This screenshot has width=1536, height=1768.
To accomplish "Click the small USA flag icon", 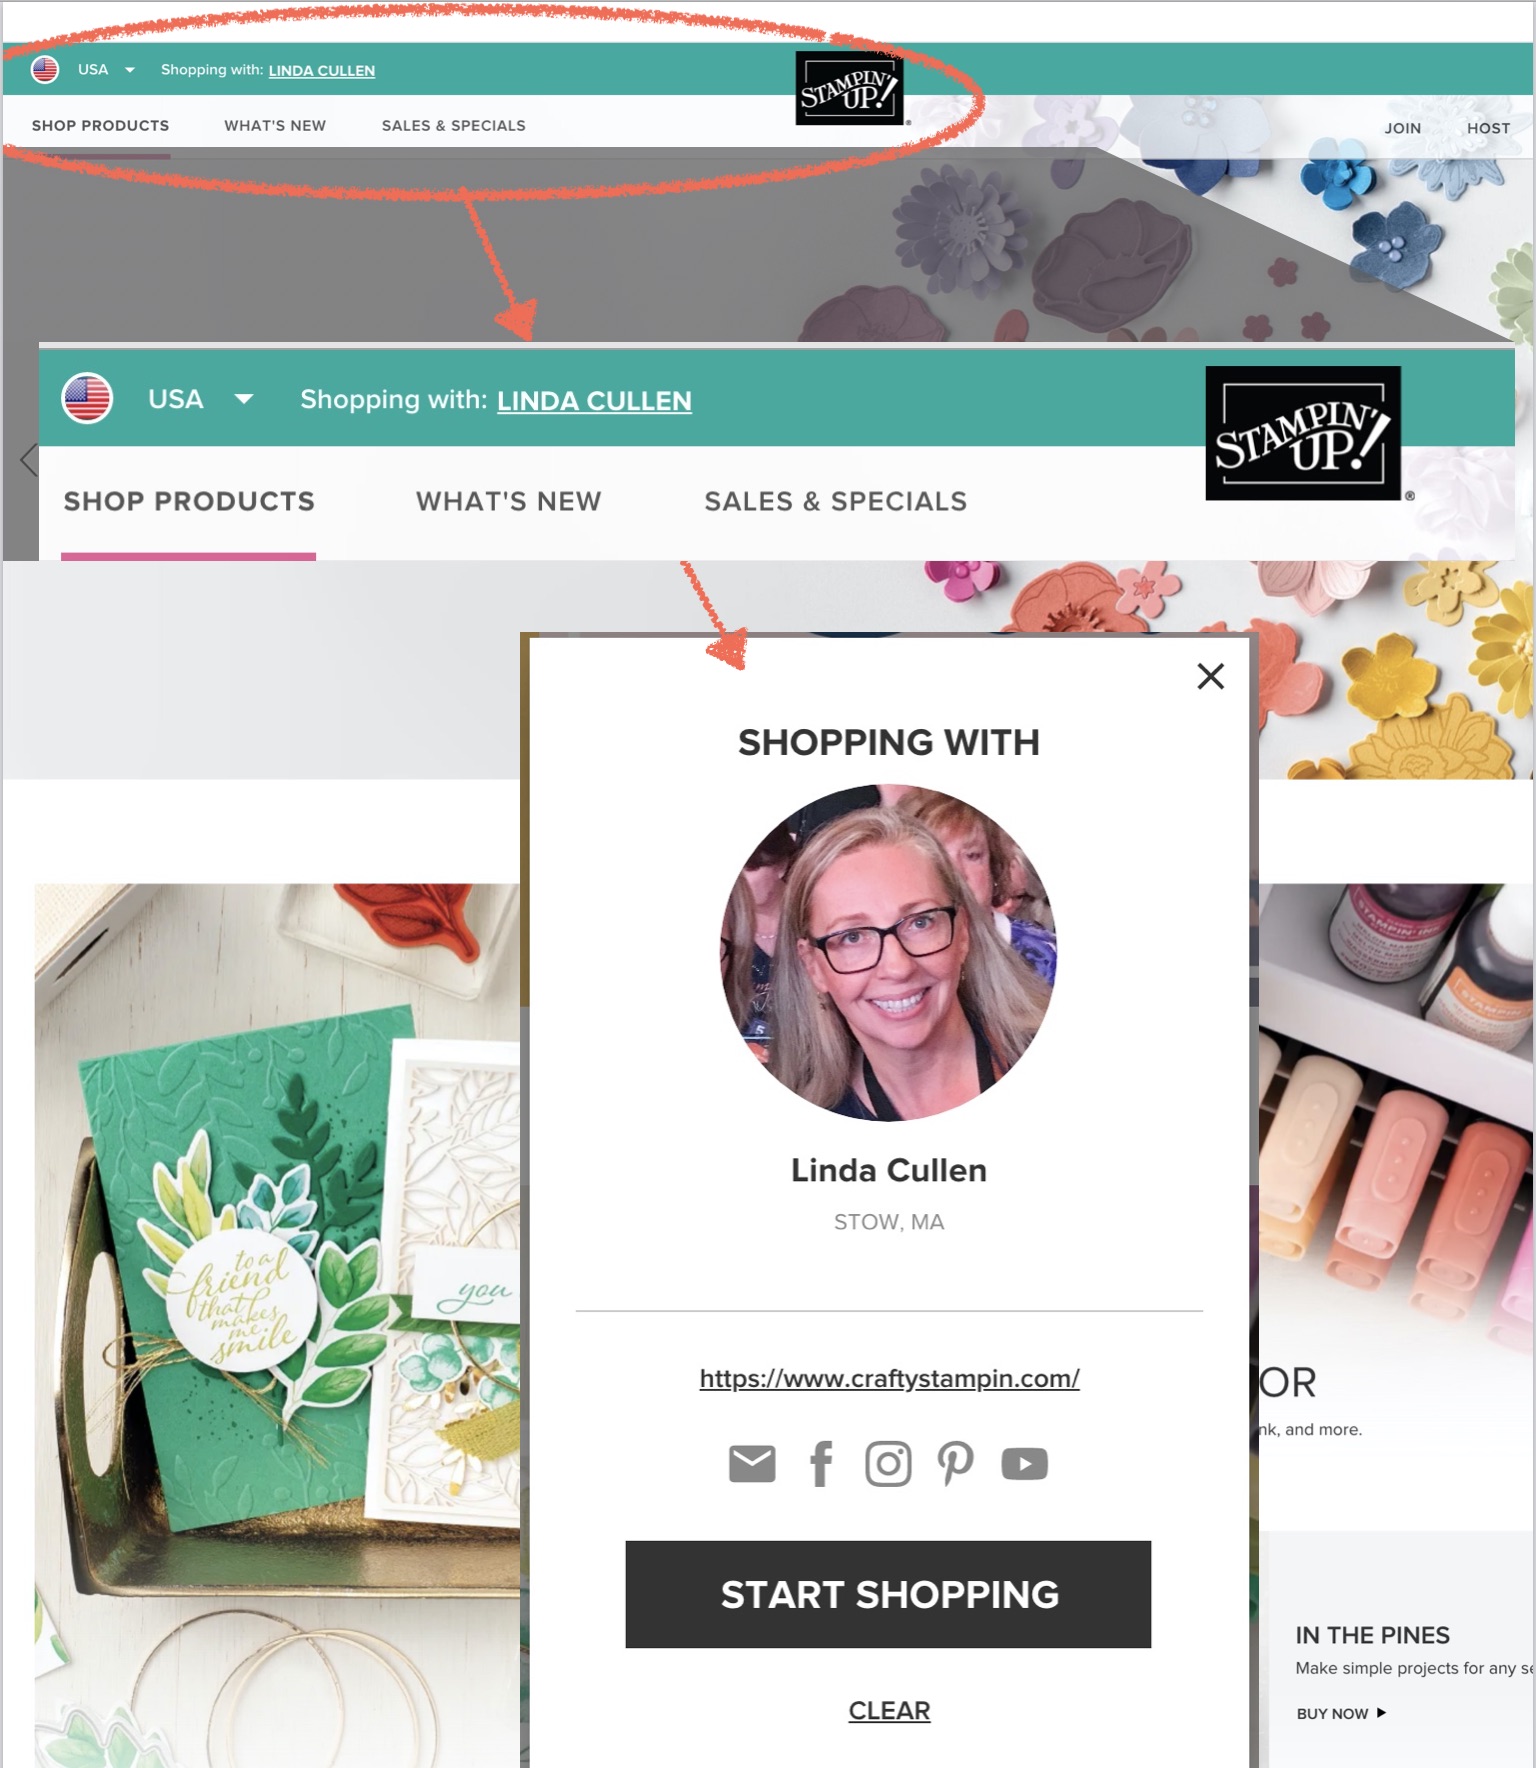I will click(45, 69).
